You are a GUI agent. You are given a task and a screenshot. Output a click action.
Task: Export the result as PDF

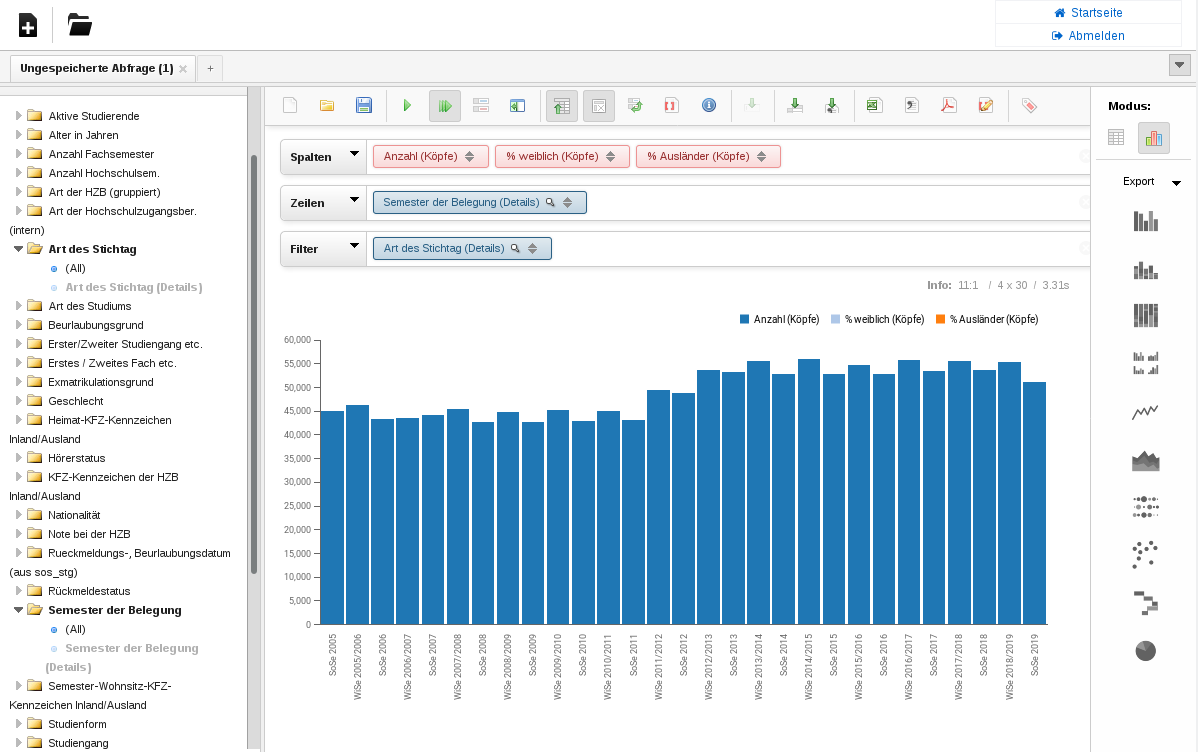tap(948, 106)
